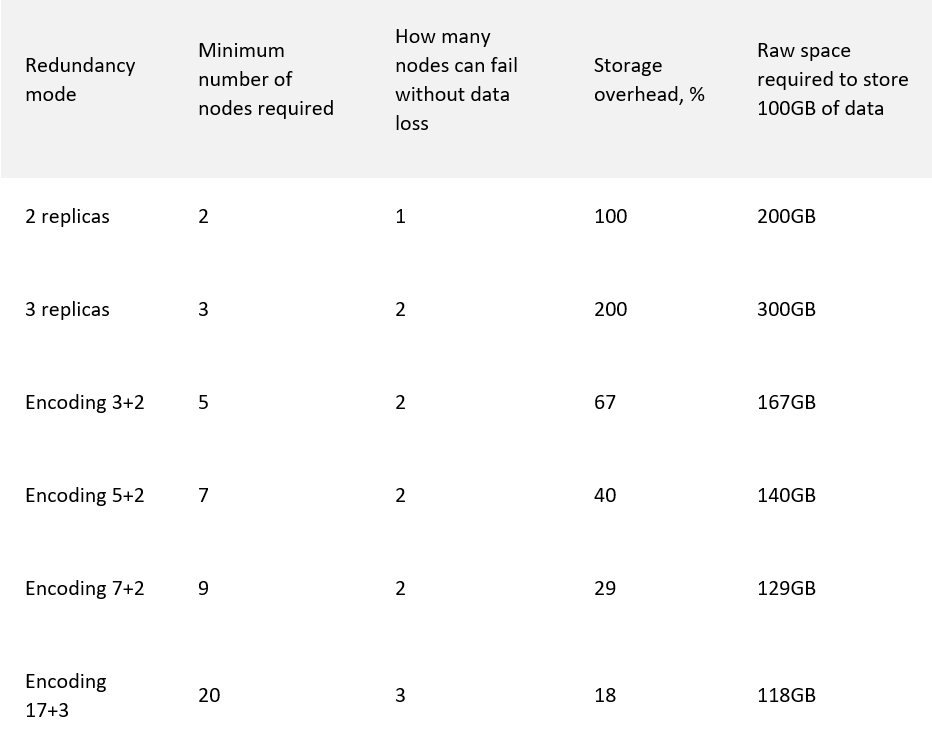This screenshot has width=932, height=752.
Task: Click the 129GB raw space cell
Action: [x=786, y=589]
